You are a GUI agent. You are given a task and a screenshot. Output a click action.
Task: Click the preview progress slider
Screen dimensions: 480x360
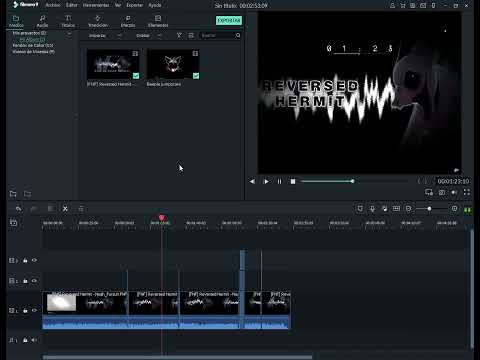pyautogui.click(x=354, y=181)
